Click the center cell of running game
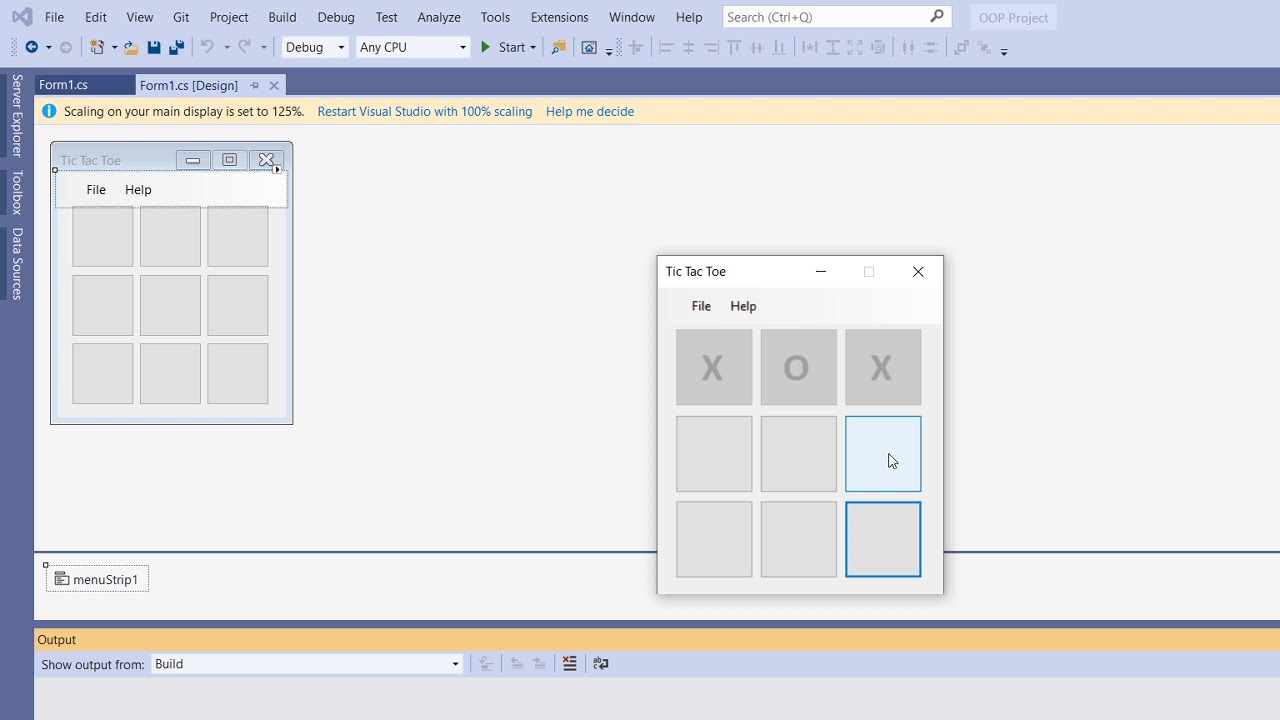 799,454
